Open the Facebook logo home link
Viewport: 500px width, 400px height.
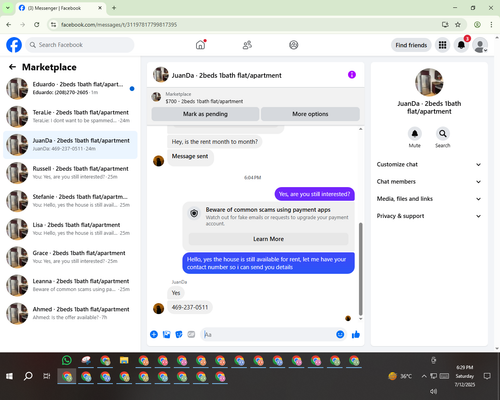(x=14, y=45)
